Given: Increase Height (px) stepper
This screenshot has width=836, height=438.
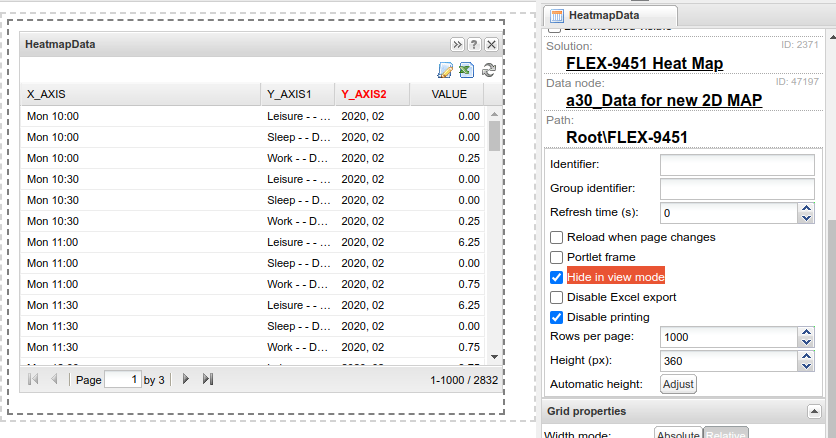Looking at the screenshot, I should [806, 356].
